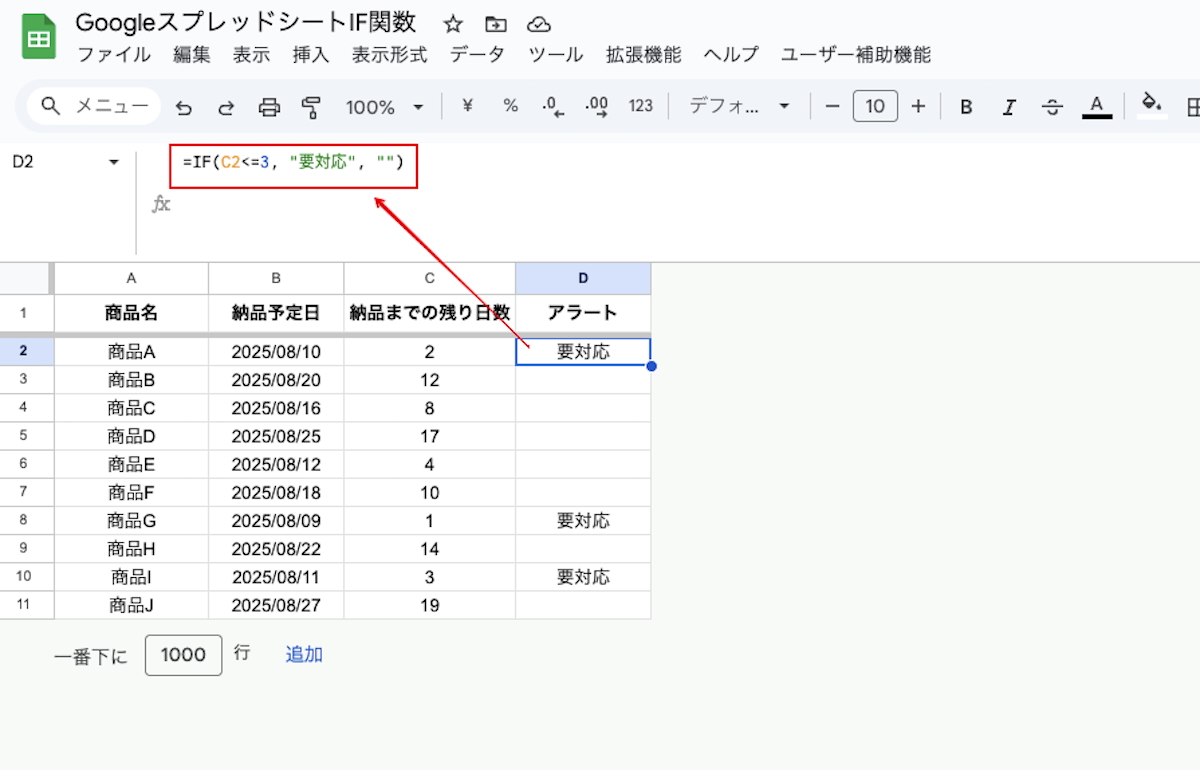
Task: Select column A header
Action: click(132, 278)
